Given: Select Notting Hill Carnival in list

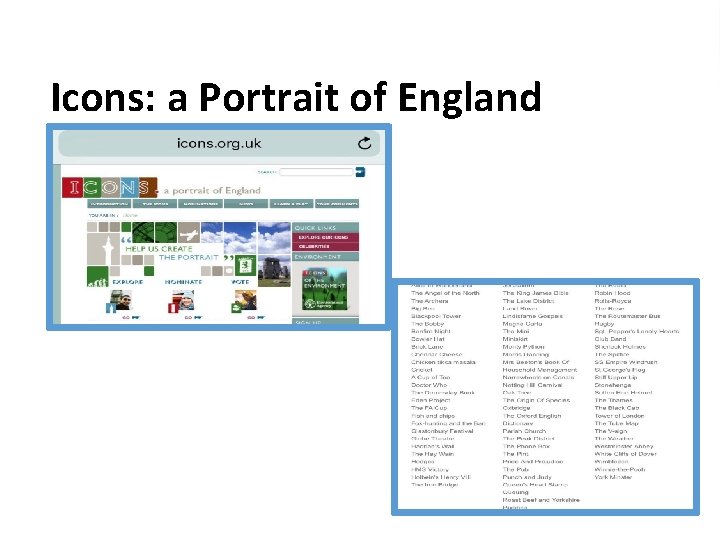Looking at the screenshot, I should click(x=532, y=385).
